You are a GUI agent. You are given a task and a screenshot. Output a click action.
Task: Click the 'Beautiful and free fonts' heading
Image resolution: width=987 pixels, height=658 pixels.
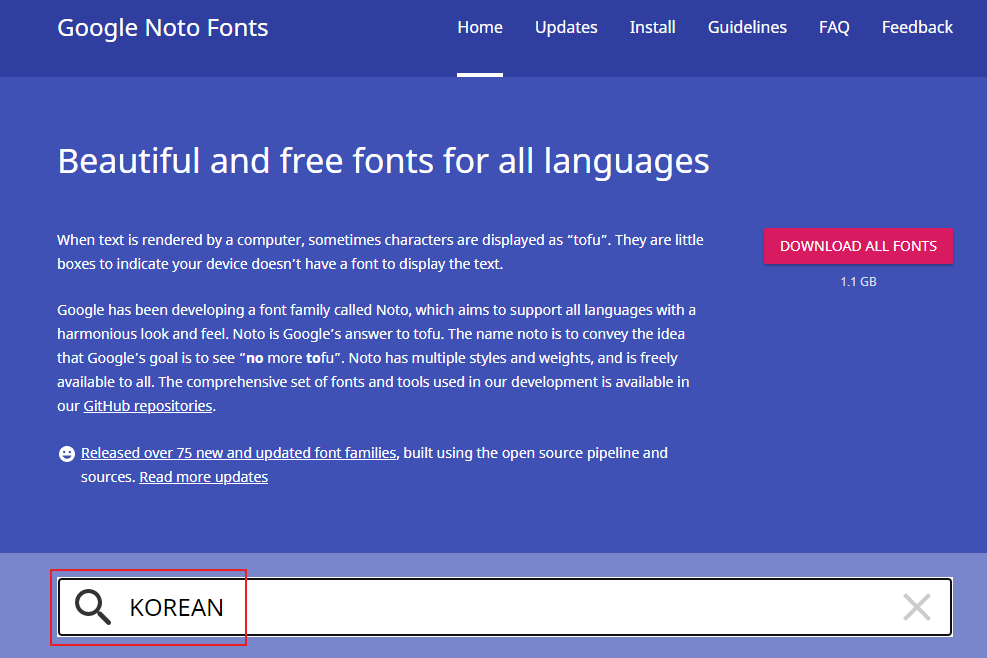click(x=383, y=161)
